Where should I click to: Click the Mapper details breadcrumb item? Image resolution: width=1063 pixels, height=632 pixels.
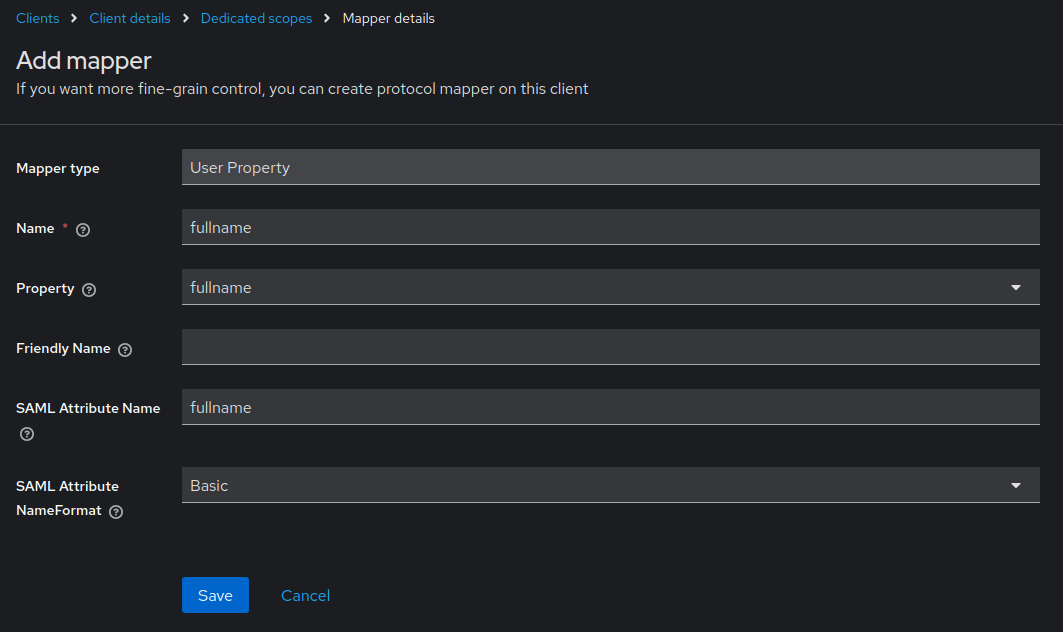[388, 18]
